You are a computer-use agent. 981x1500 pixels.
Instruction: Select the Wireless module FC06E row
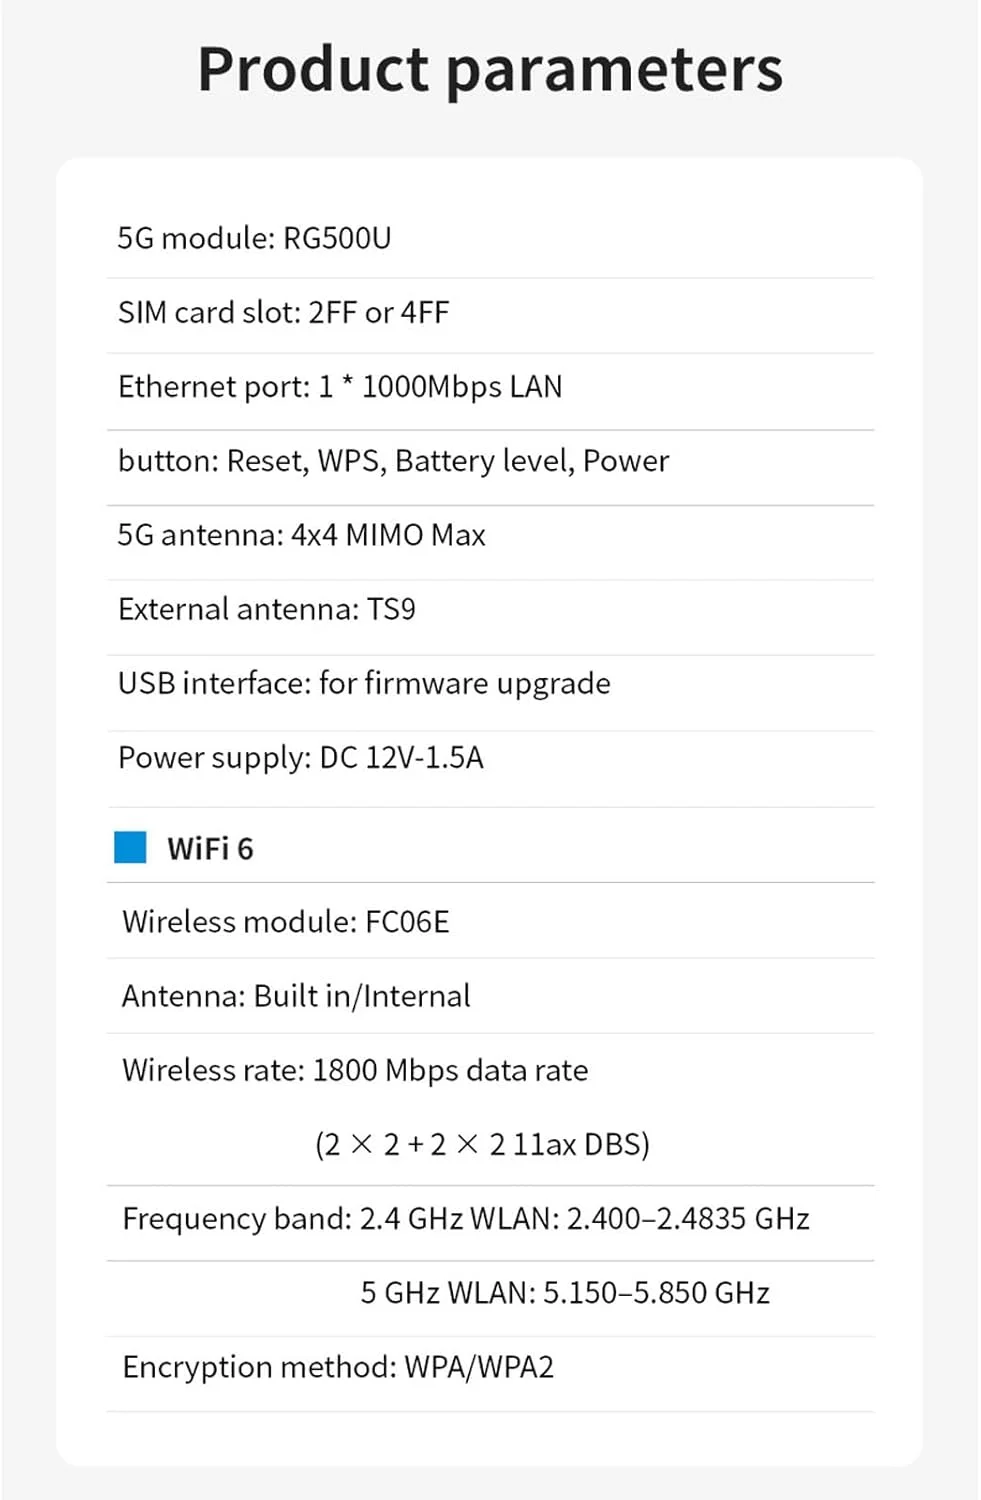click(x=285, y=921)
